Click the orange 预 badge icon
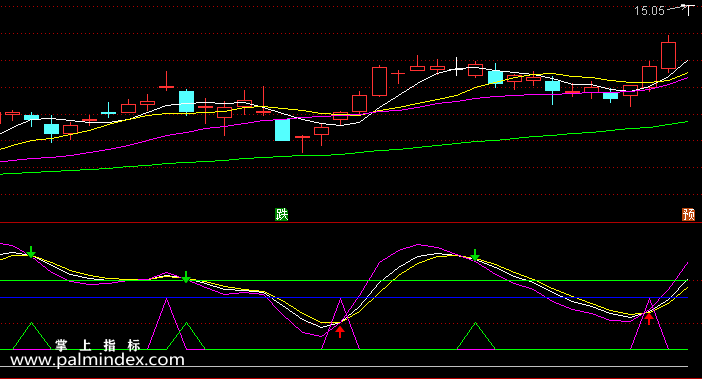The width and height of the screenshot is (702, 379). tap(688, 214)
